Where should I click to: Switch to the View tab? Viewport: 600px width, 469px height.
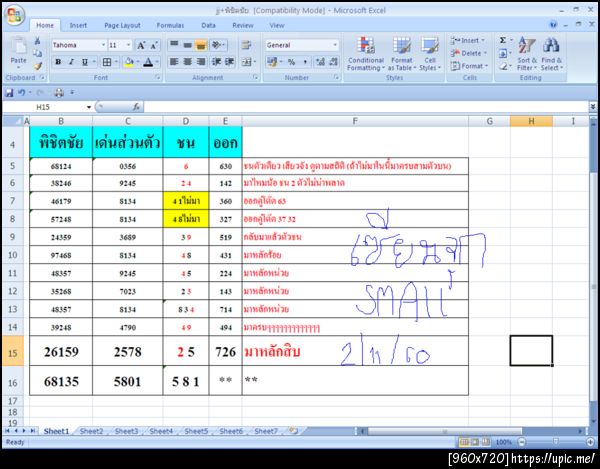pos(276,26)
